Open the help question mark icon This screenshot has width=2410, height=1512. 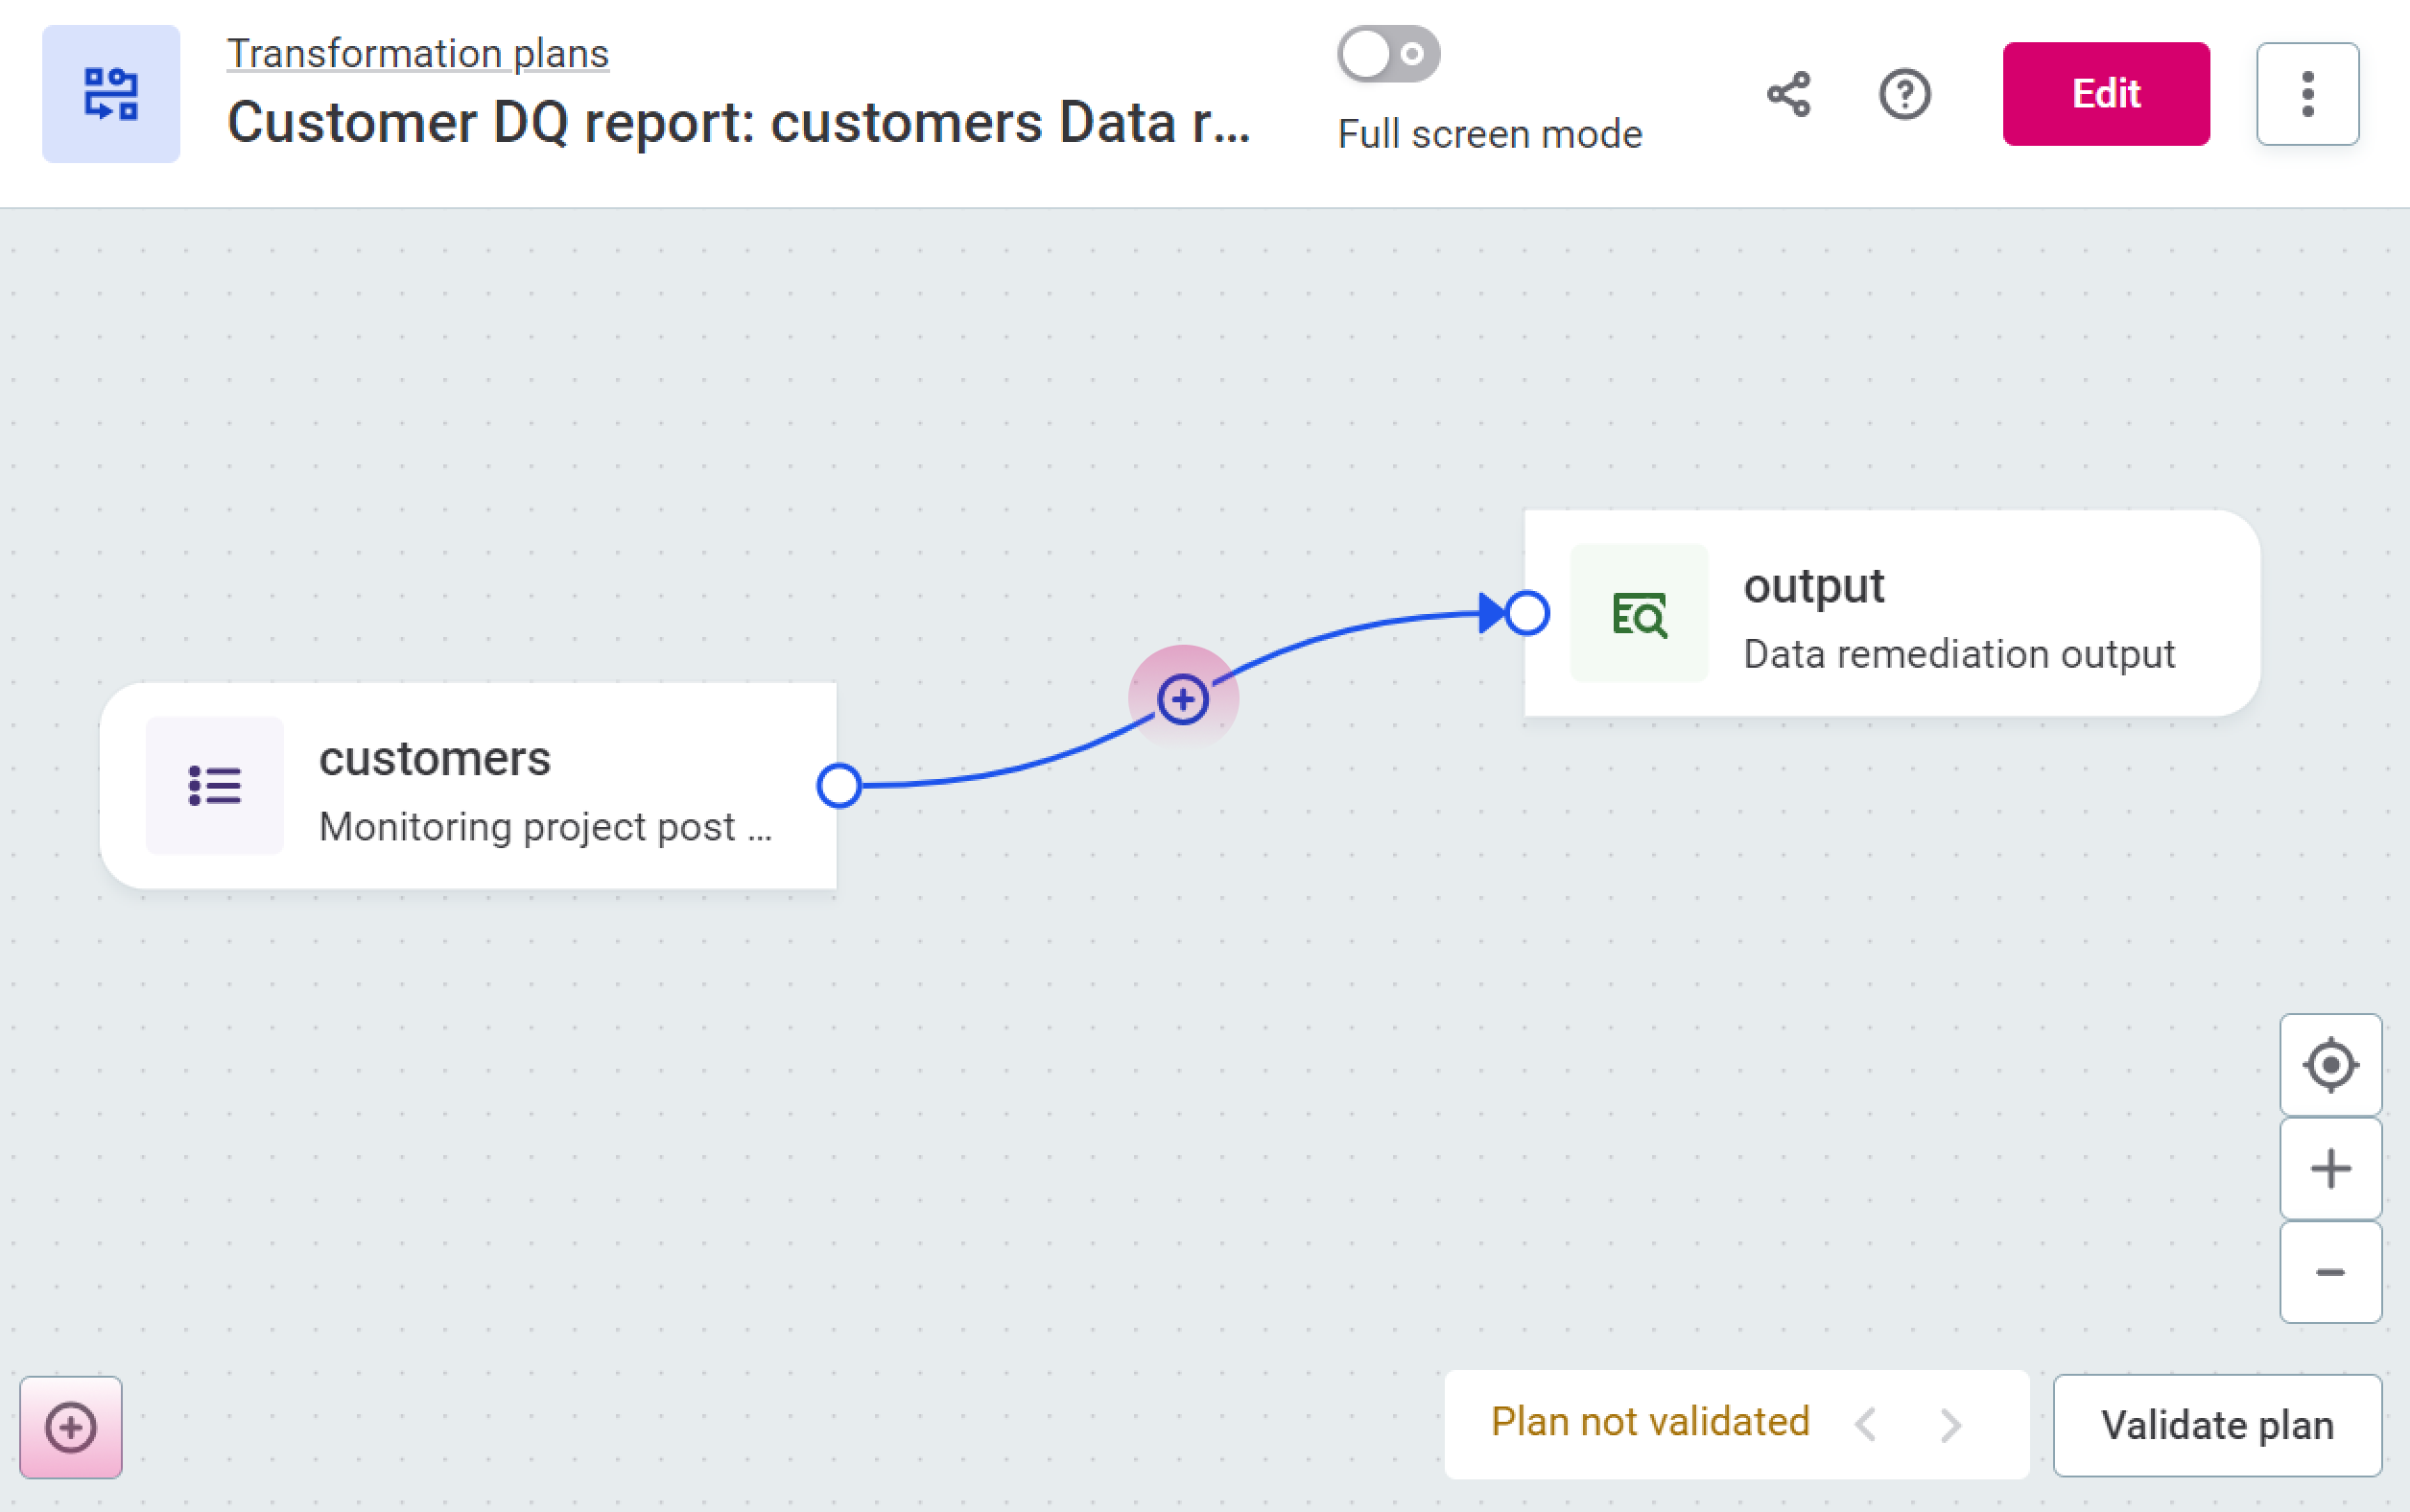point(1904,94)
